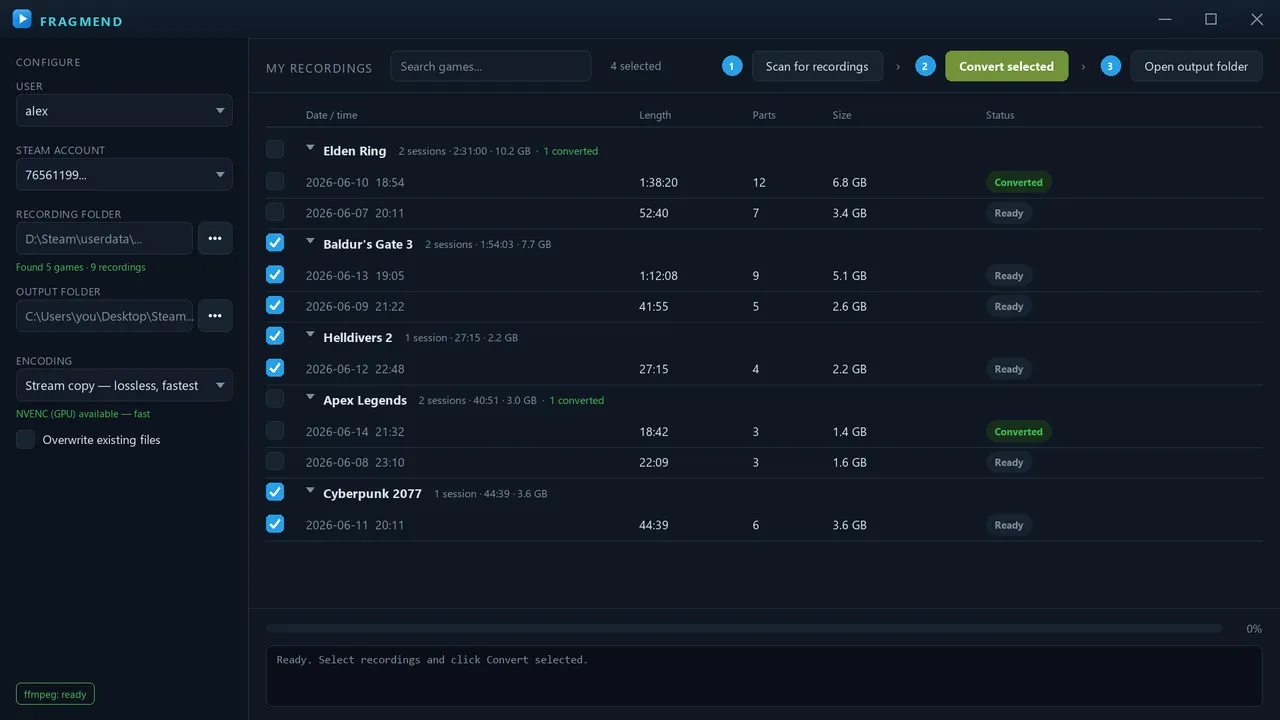Click the Status column header
Screen dimensions: 1280x720
[1000, 115]
